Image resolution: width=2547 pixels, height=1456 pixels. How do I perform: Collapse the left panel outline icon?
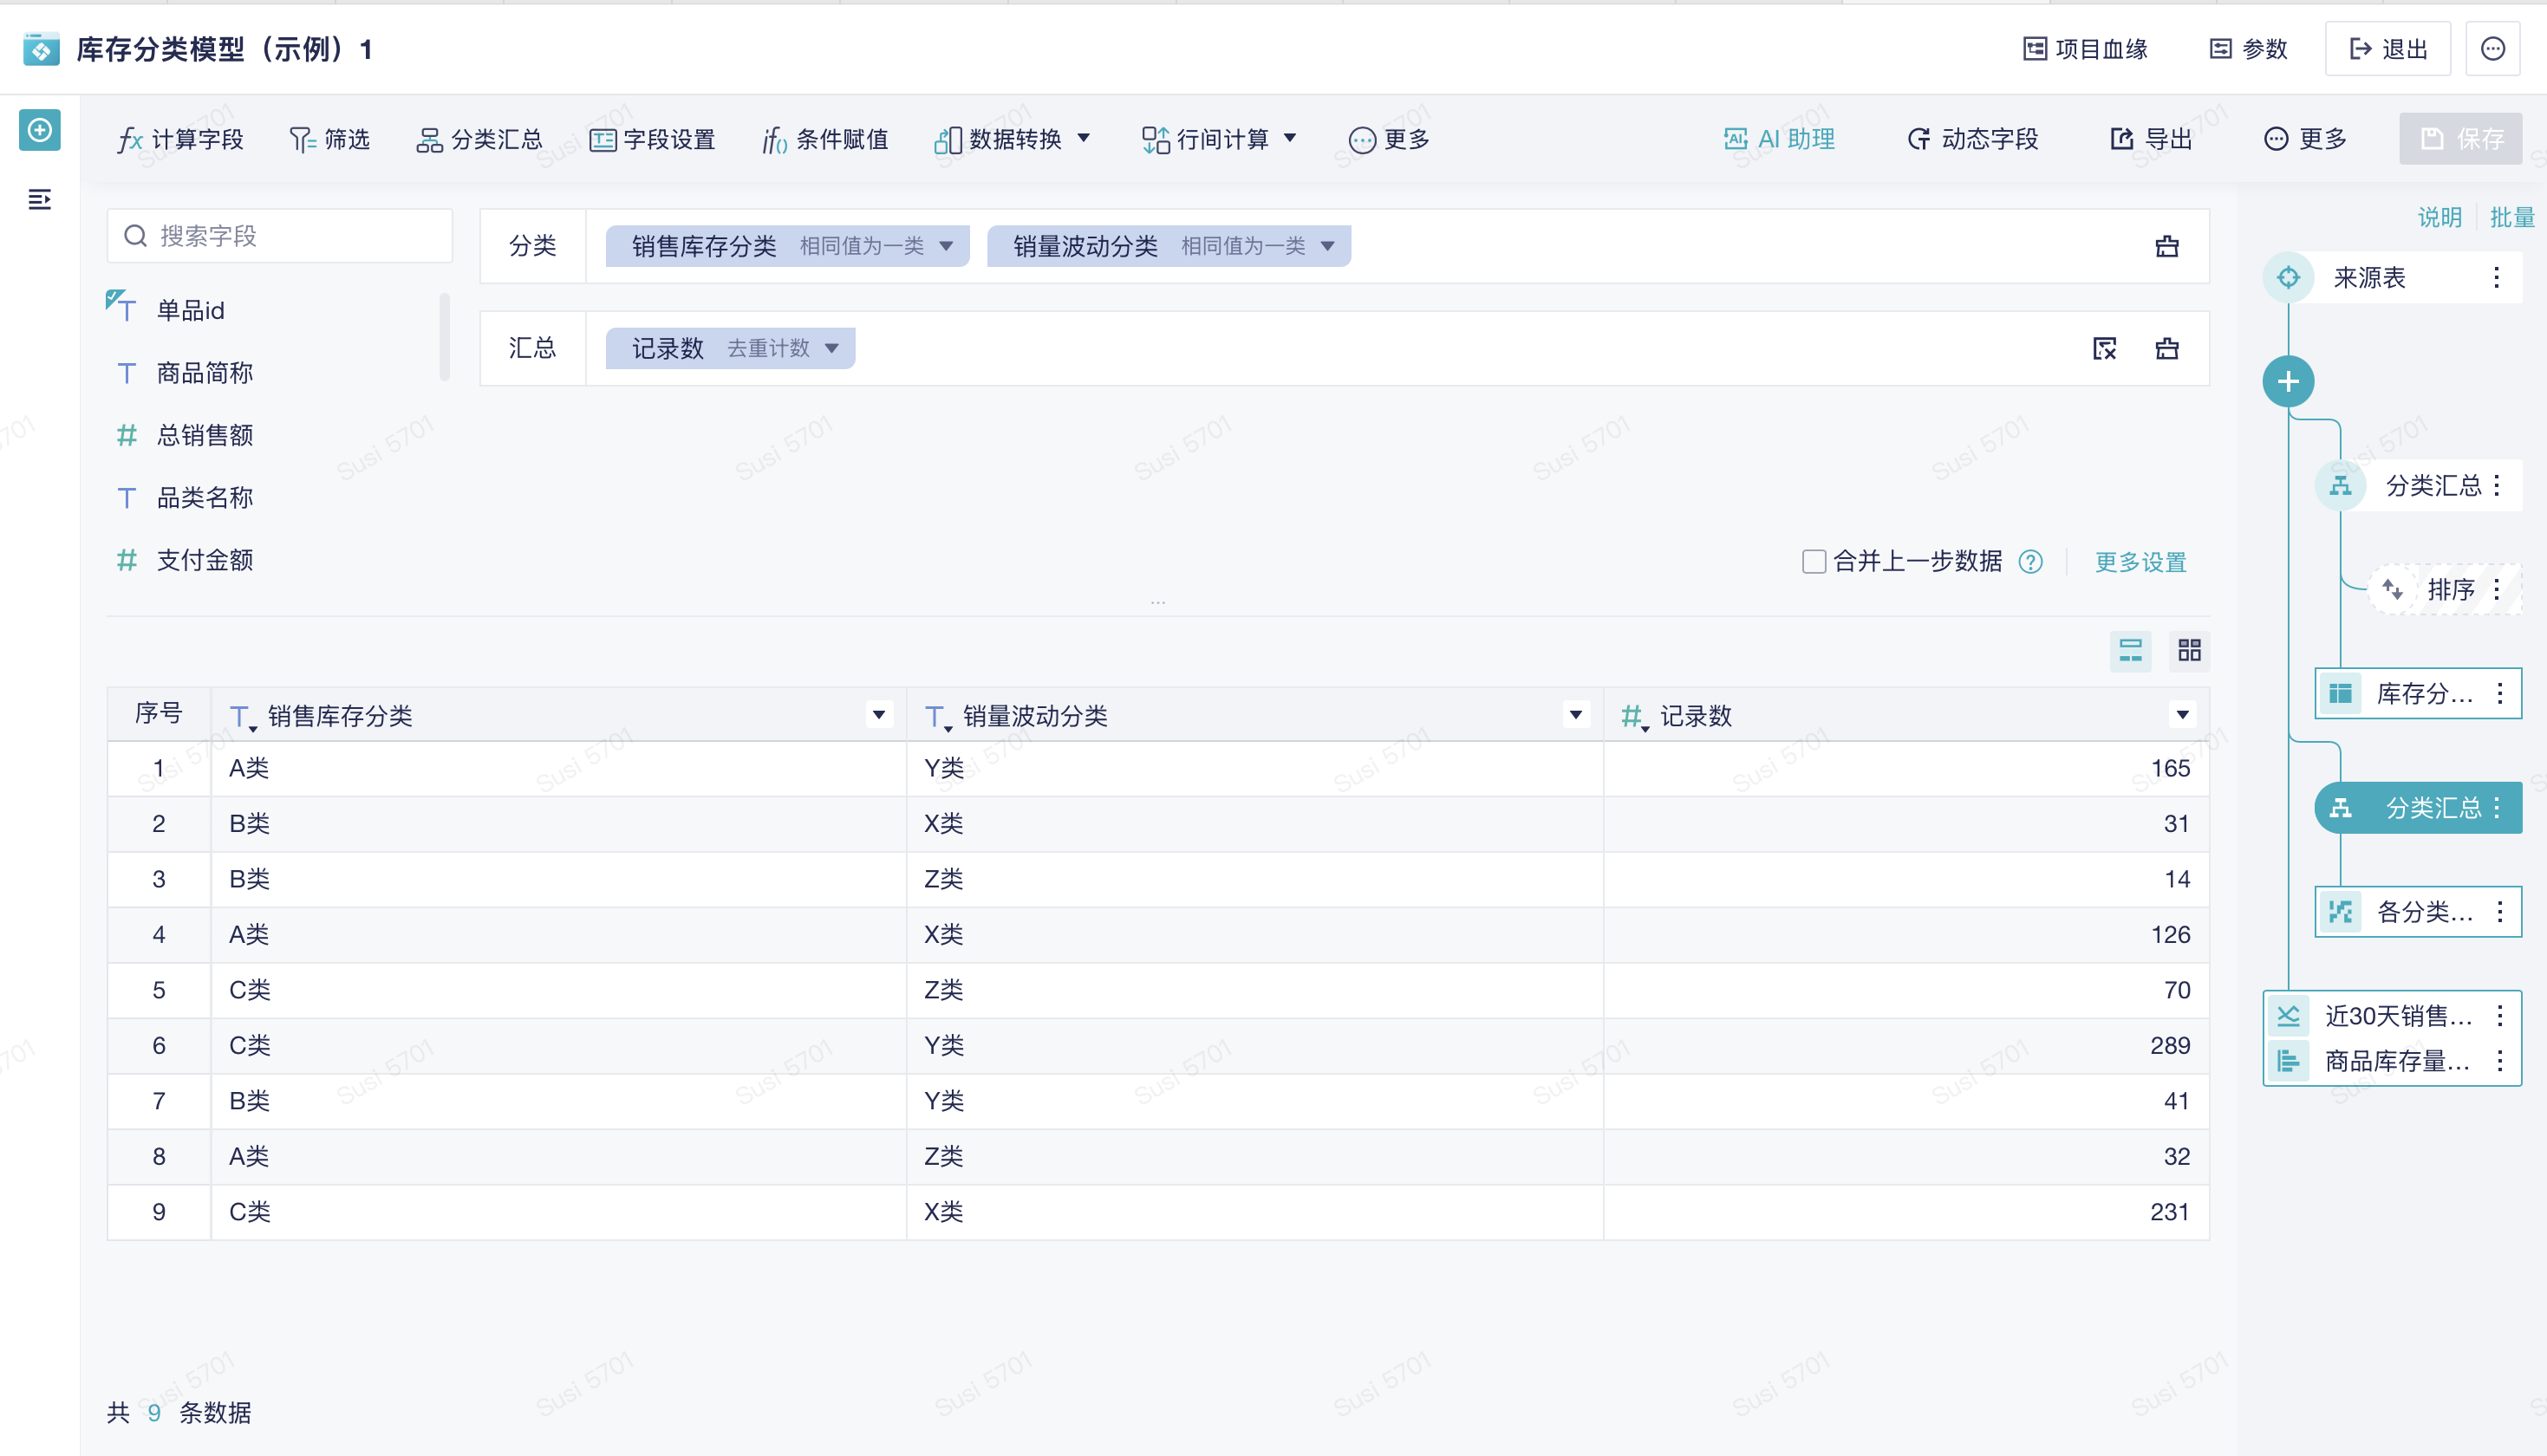[40, 200]
